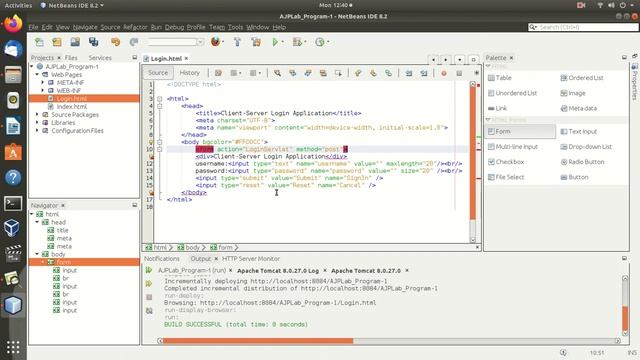Click the browser selection Firefox icon
Image resolution: width=640 pixels, height=360 pixels.
tap(216, 42)
